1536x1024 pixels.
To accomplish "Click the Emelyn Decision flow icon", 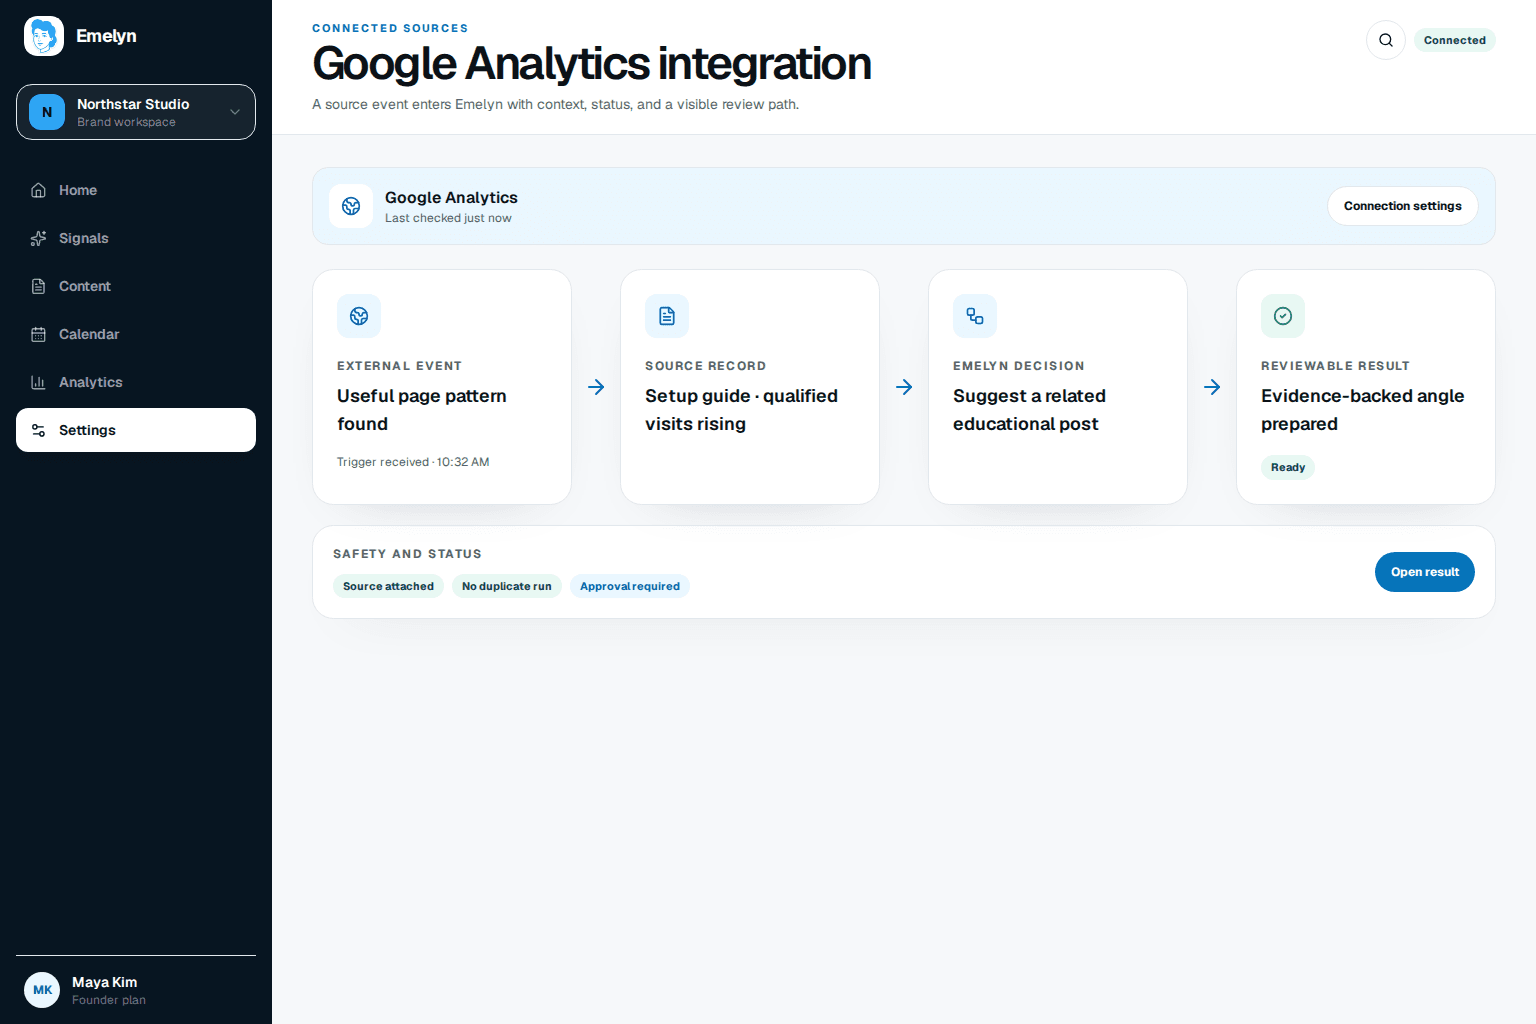I will click(975, 316).
